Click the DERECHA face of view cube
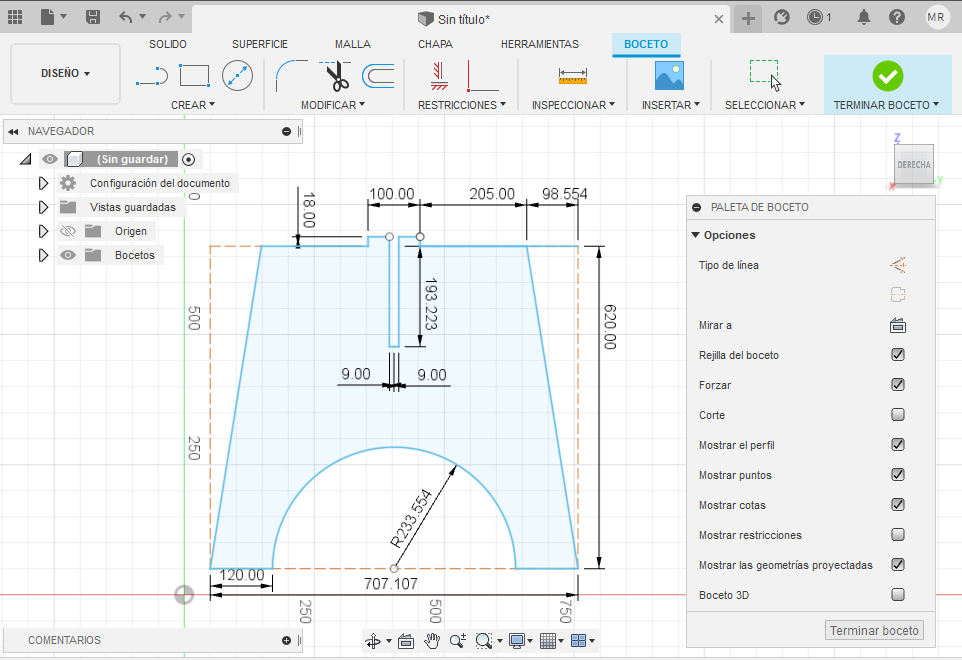The height and width of the screenshot is (660, 962). coord(913,165)
